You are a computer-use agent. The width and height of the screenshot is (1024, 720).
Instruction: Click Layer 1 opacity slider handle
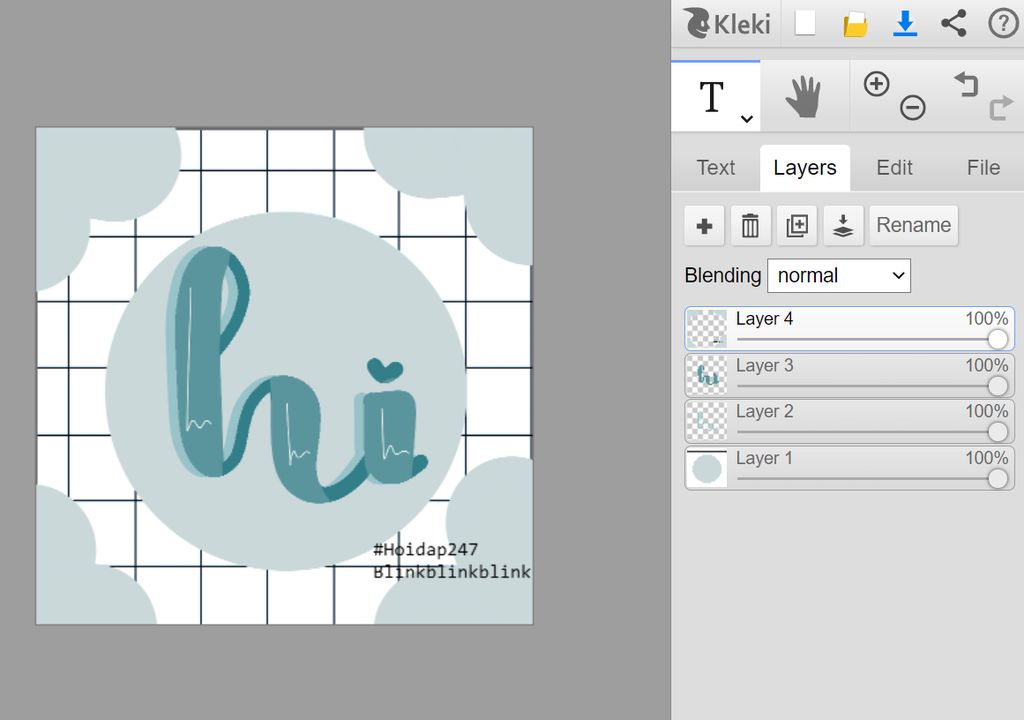pyautogui.click(x=997, y=479)
